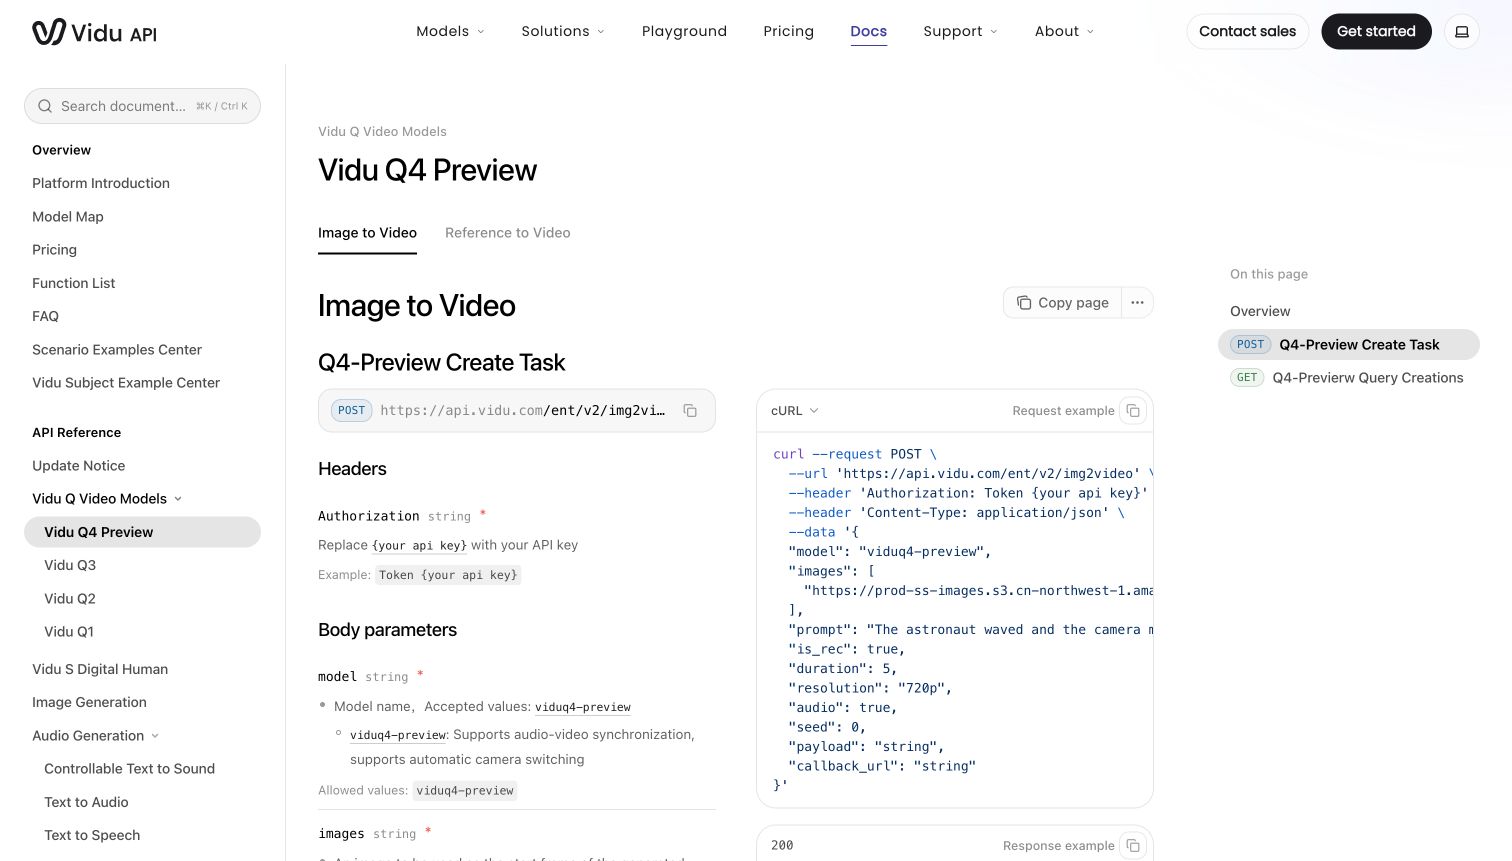Screen dimensions: 1512x861
Task: Jump to Q4-Previerw Query Creations anchor
Action: 1347,378
